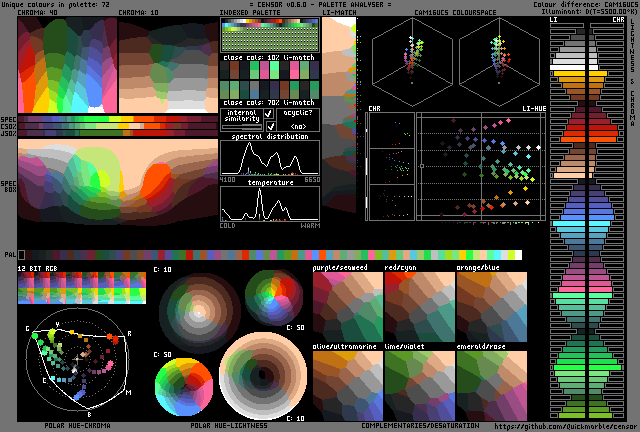Click the CHROMA: 40 colour map
Viewport: 640px width, 432px height.
click(67, 65)
